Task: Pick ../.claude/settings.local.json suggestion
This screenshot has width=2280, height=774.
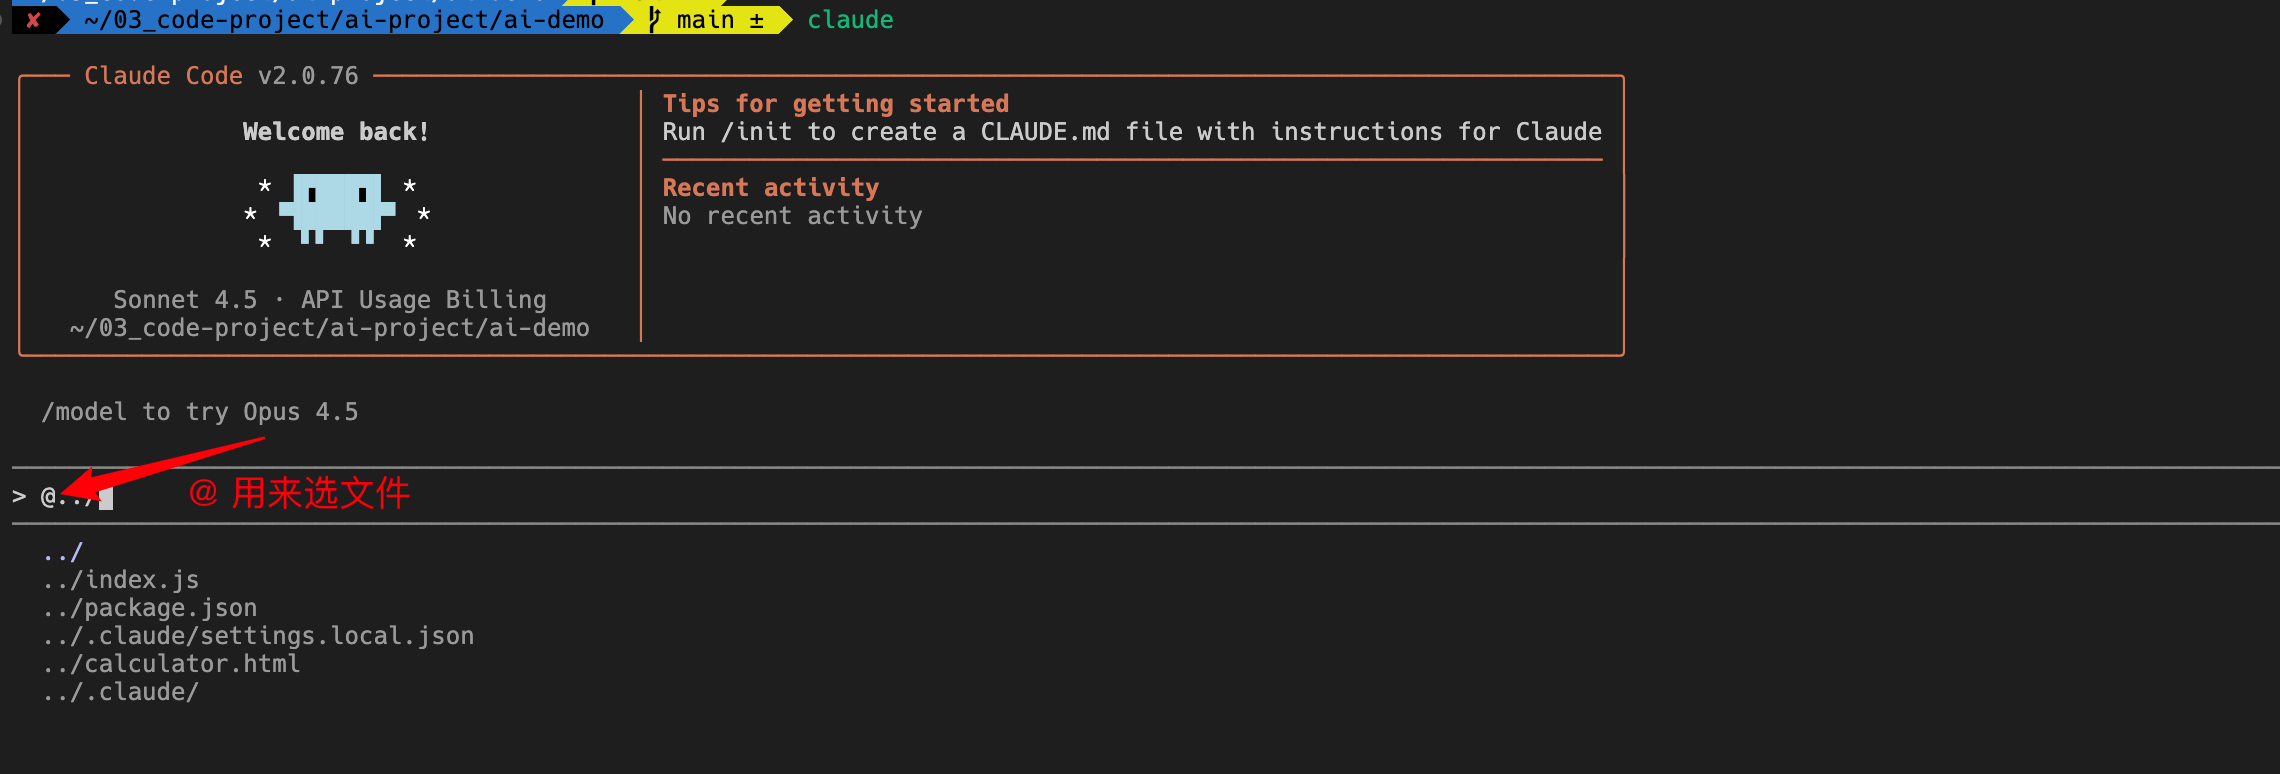Action: [258, 636]
